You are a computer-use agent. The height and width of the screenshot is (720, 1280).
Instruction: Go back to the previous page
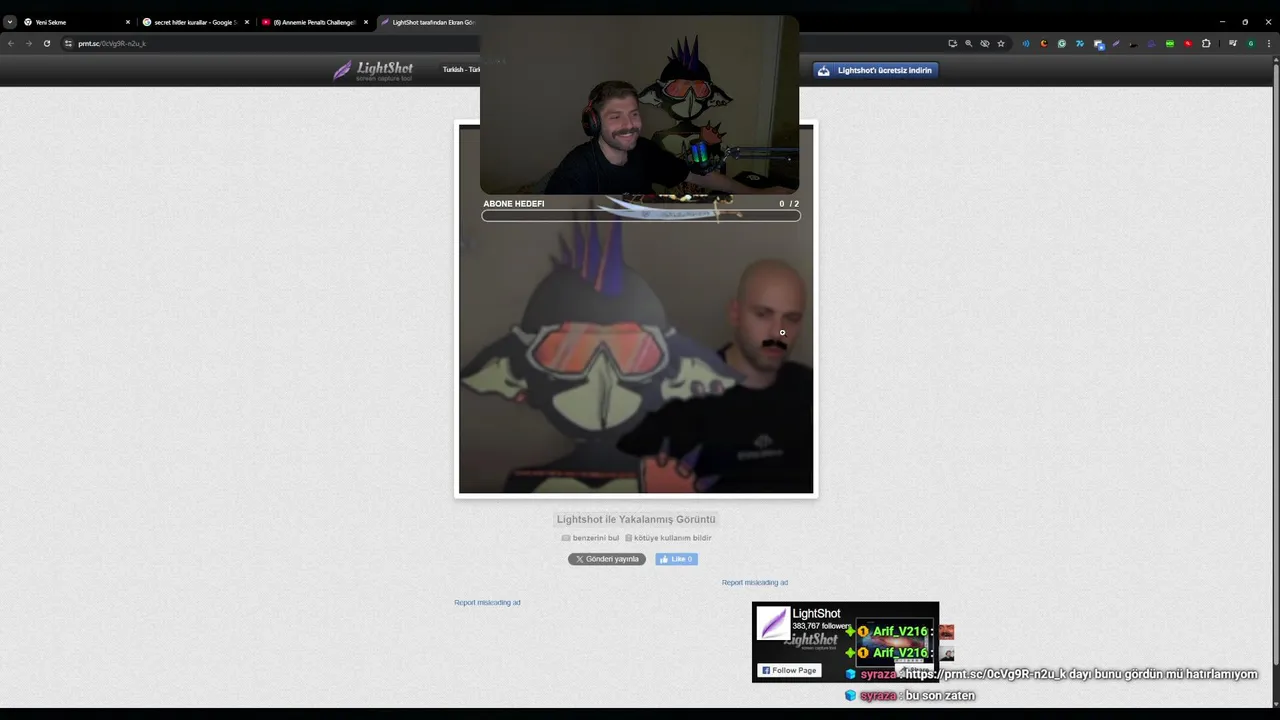click(11, 43)
